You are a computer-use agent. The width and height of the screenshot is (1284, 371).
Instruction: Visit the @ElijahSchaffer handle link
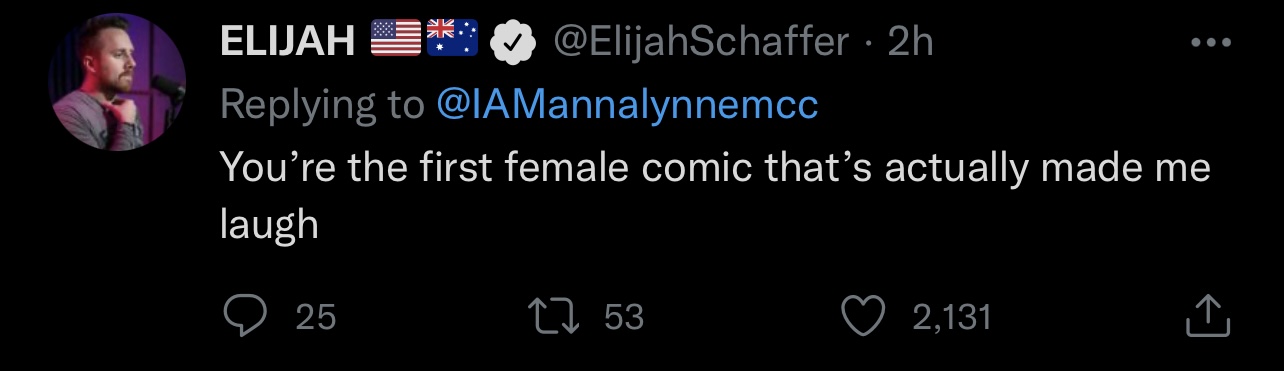(702, 42)
